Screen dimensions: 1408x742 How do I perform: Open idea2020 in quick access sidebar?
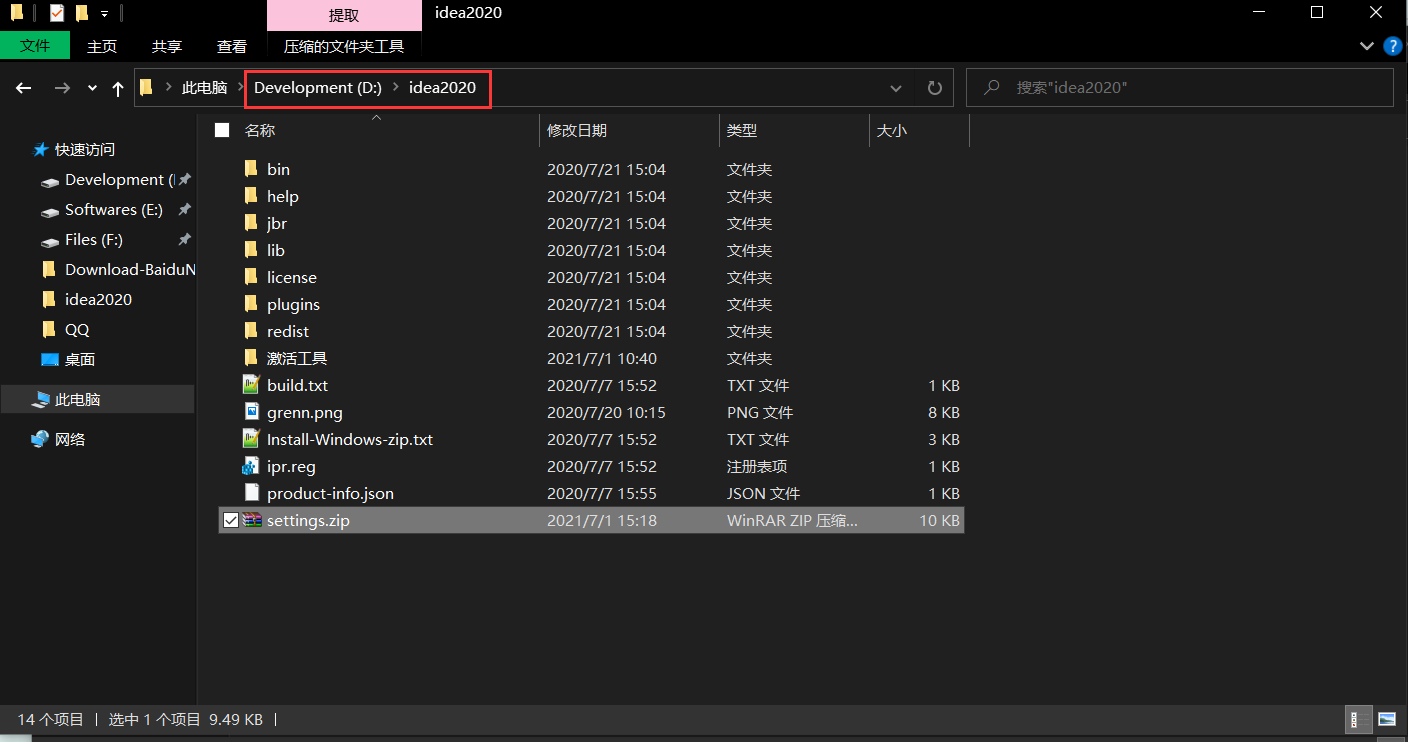point(87,300)
